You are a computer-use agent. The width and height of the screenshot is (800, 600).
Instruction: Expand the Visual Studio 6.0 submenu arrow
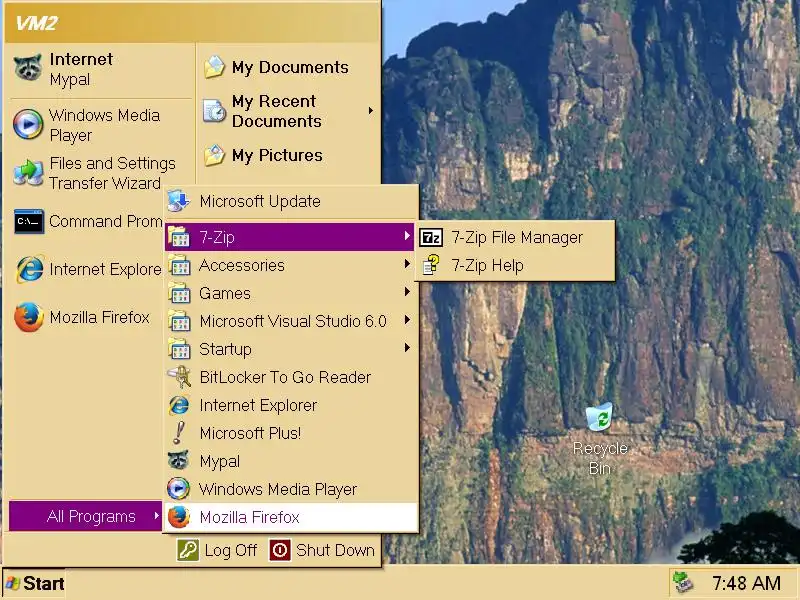407,320
